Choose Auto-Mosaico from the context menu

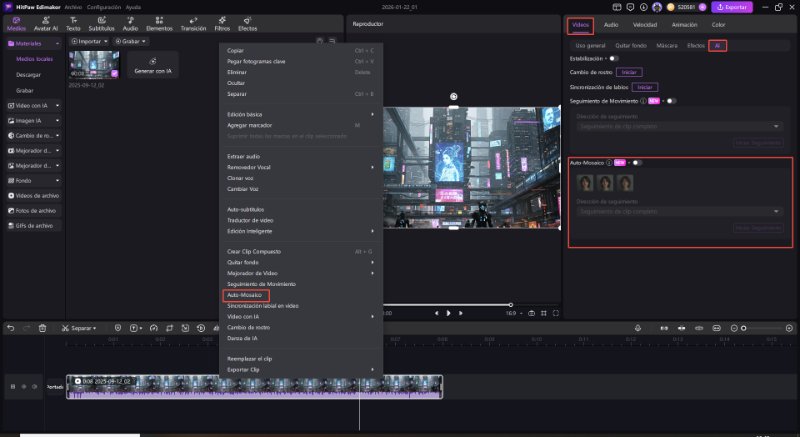[x=246, y=296]
